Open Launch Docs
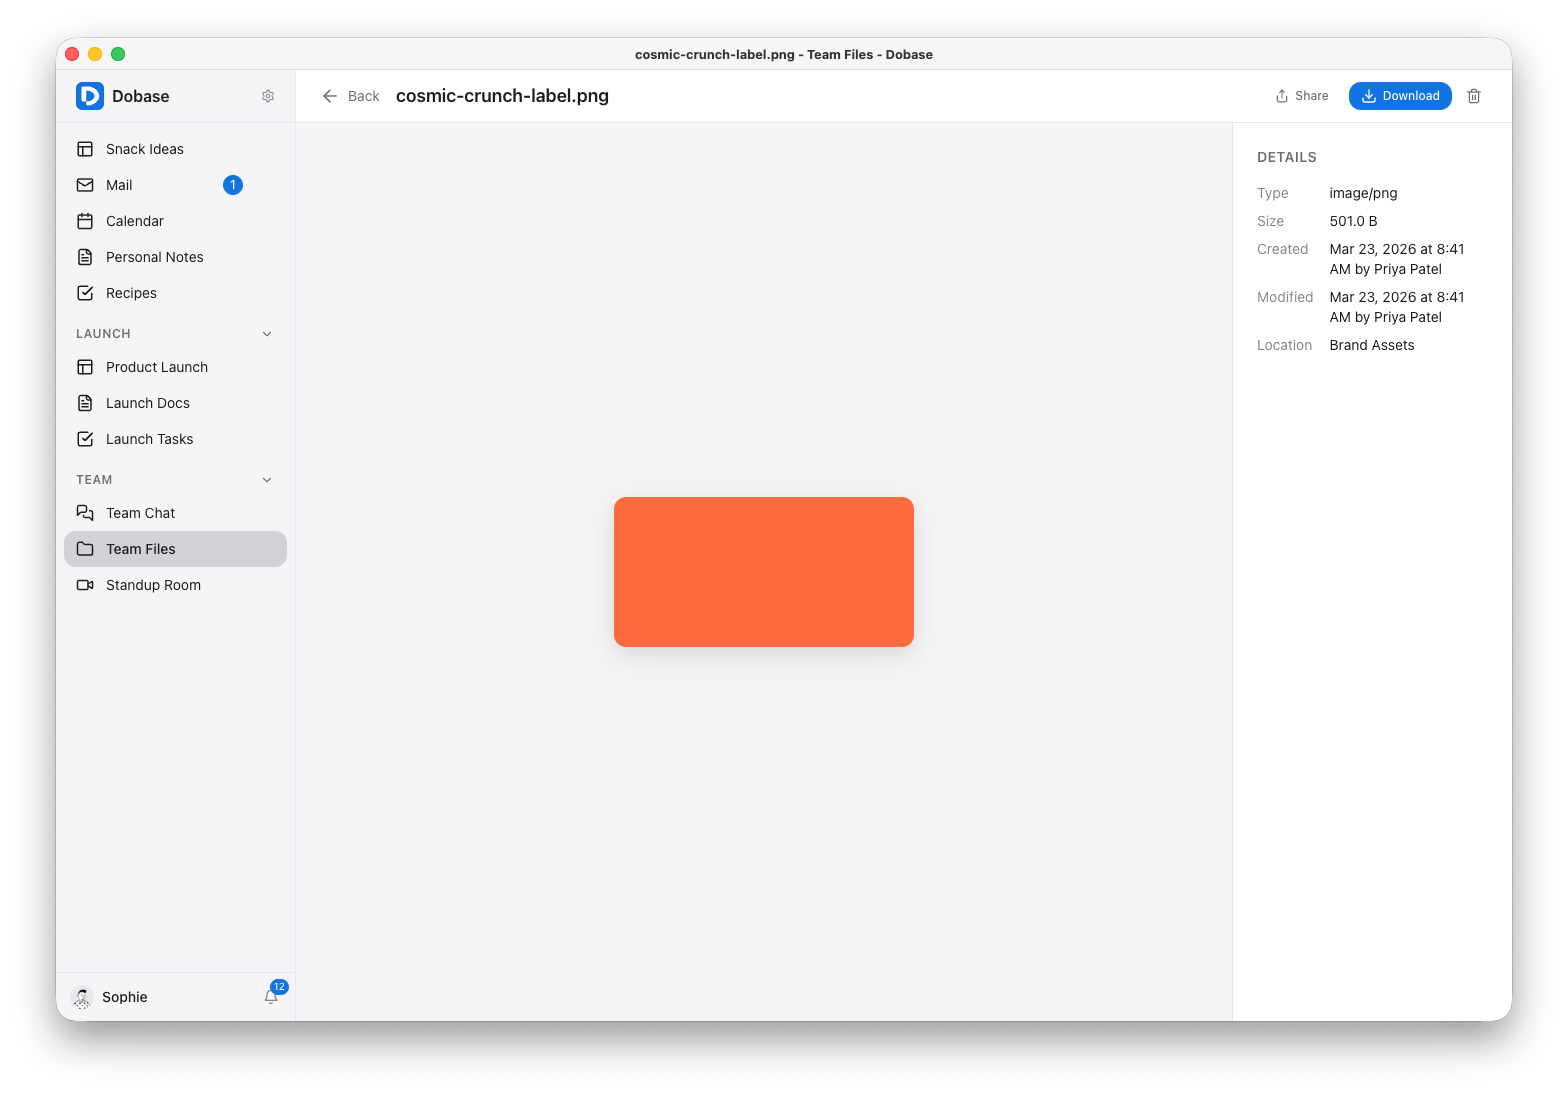The width and height of the screenshot is (1568, 1095). coord(175,403)
